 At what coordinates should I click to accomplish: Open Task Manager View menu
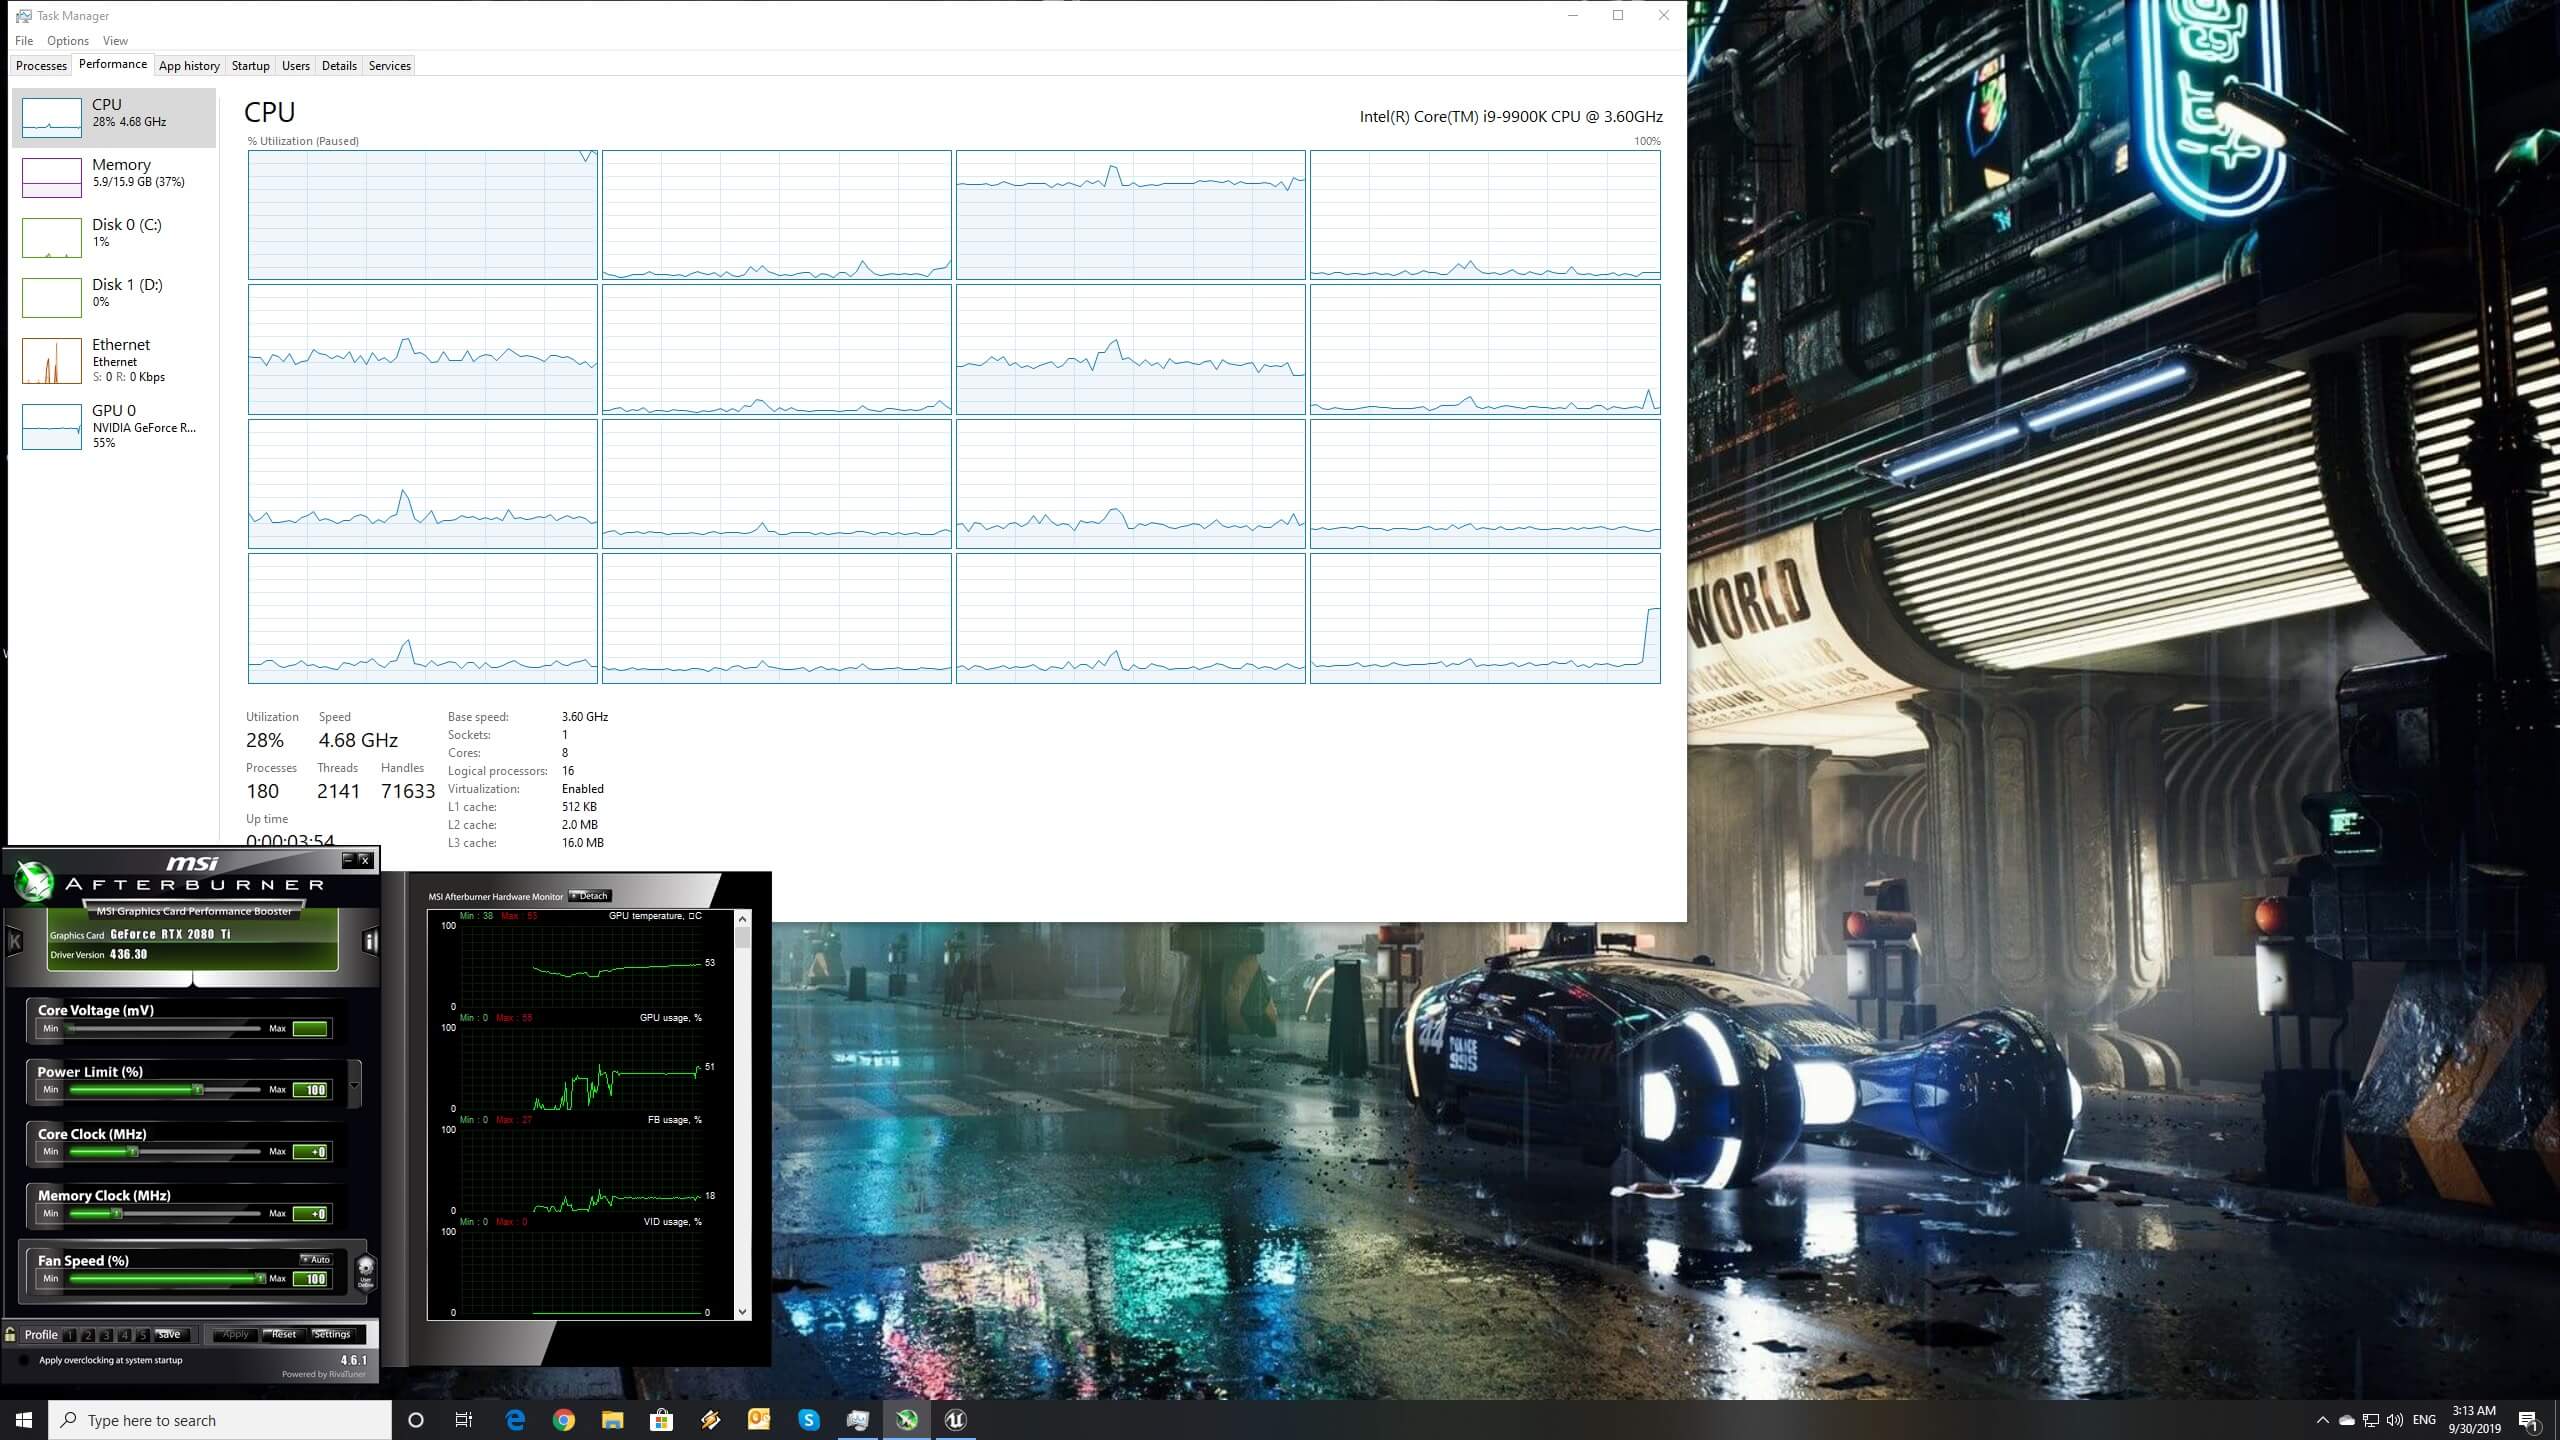click(x=113, y=39)
